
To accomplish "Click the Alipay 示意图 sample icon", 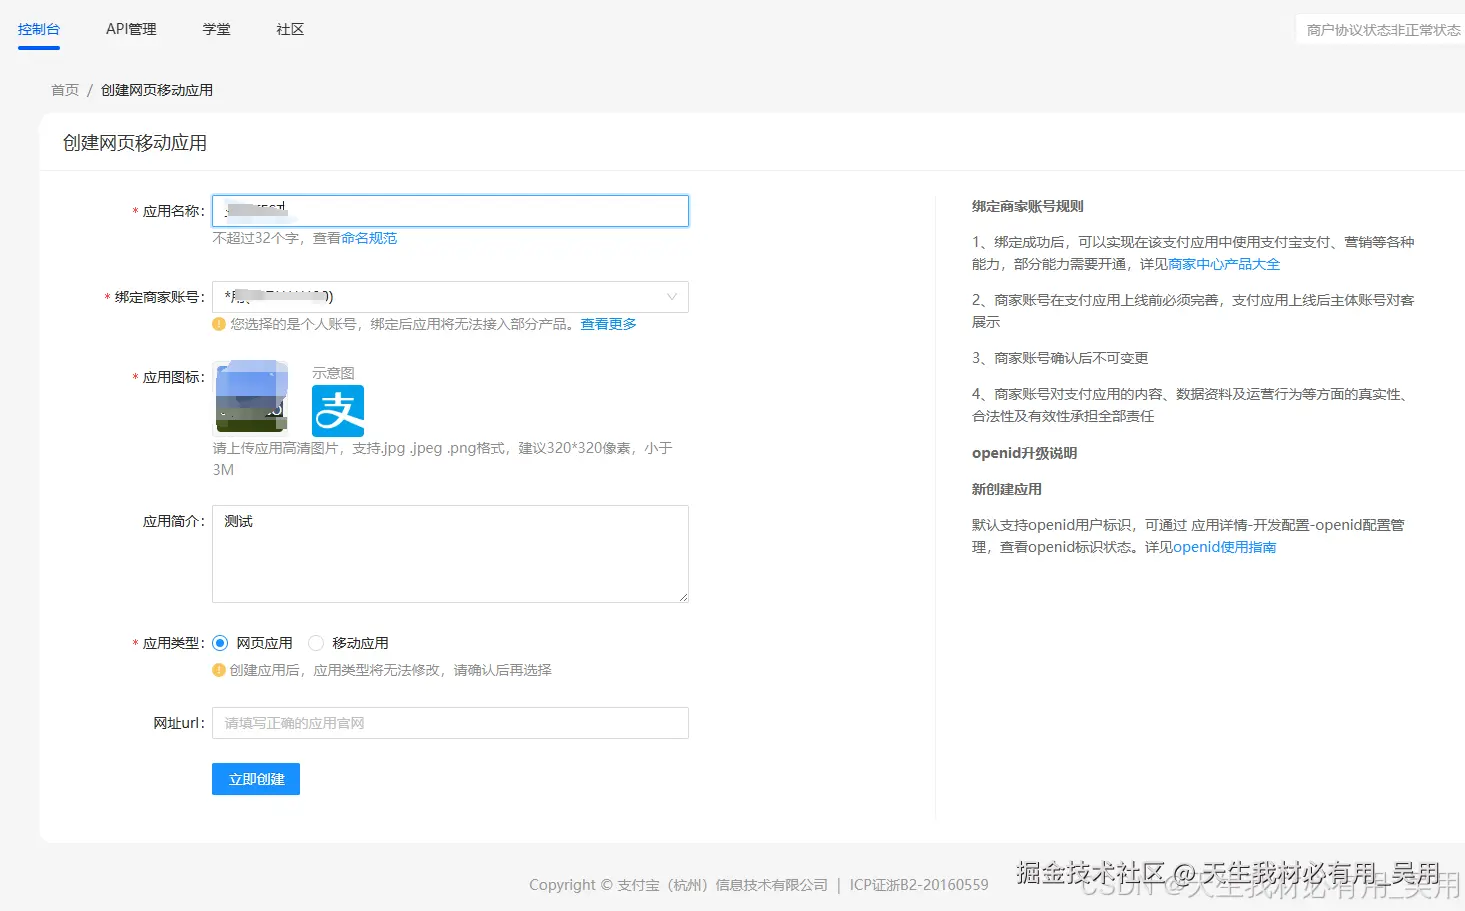I will coord(337,410).
